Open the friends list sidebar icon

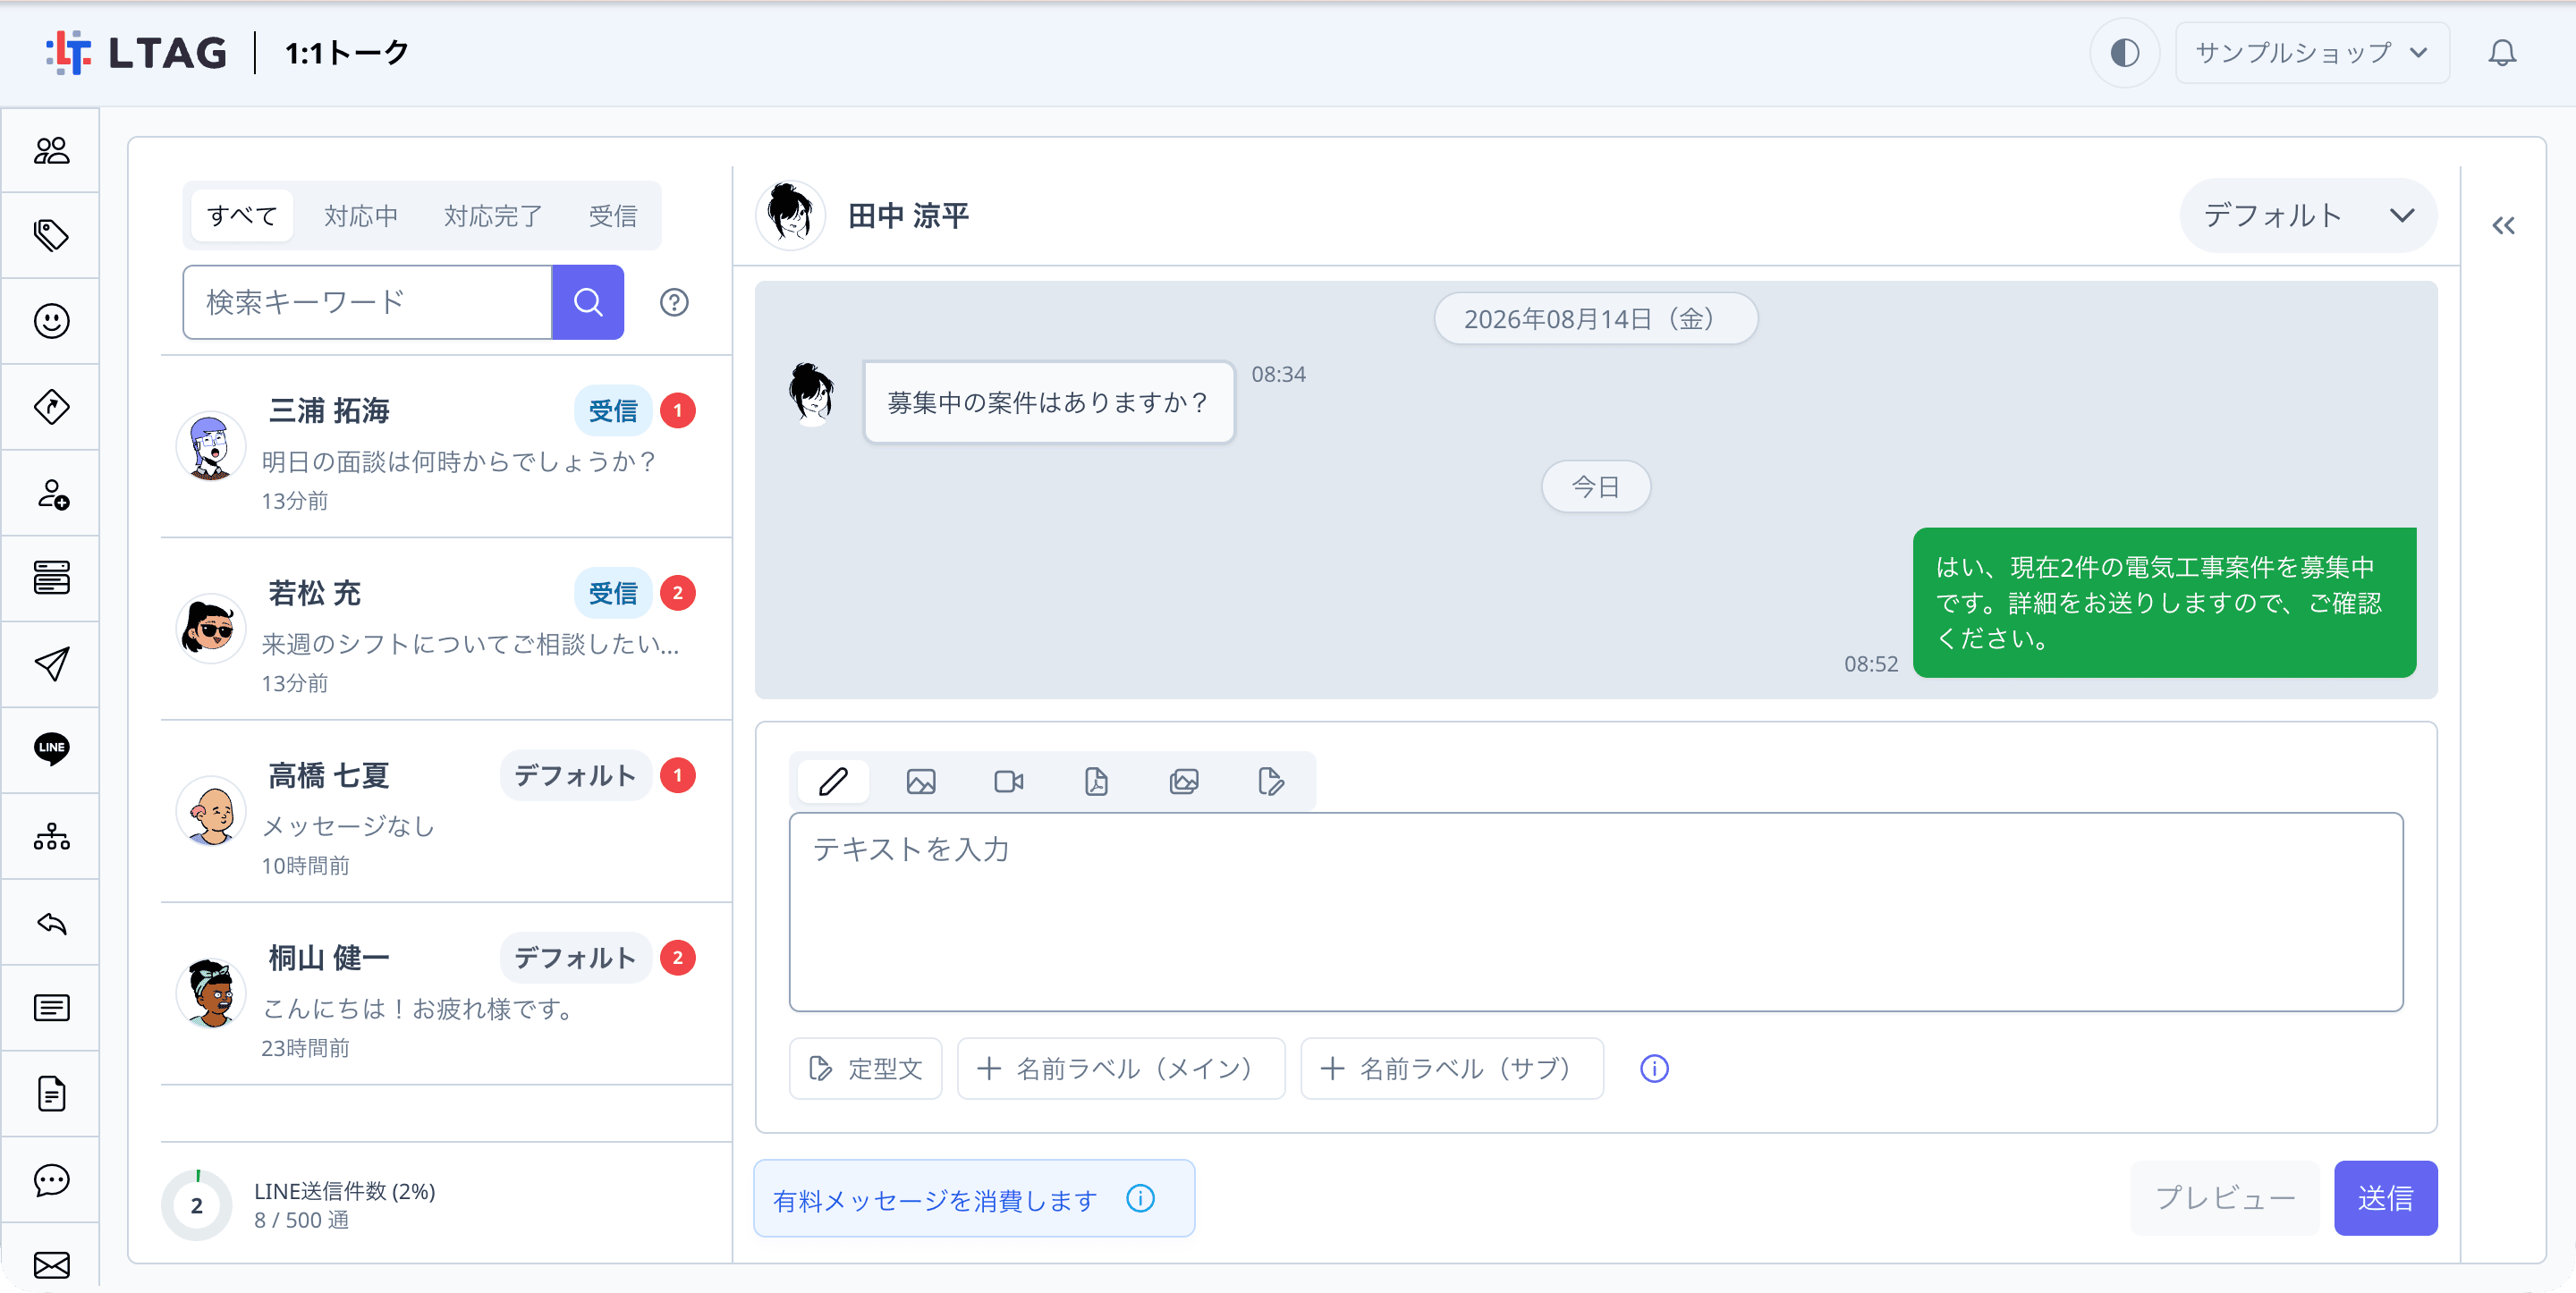(51, 150)
